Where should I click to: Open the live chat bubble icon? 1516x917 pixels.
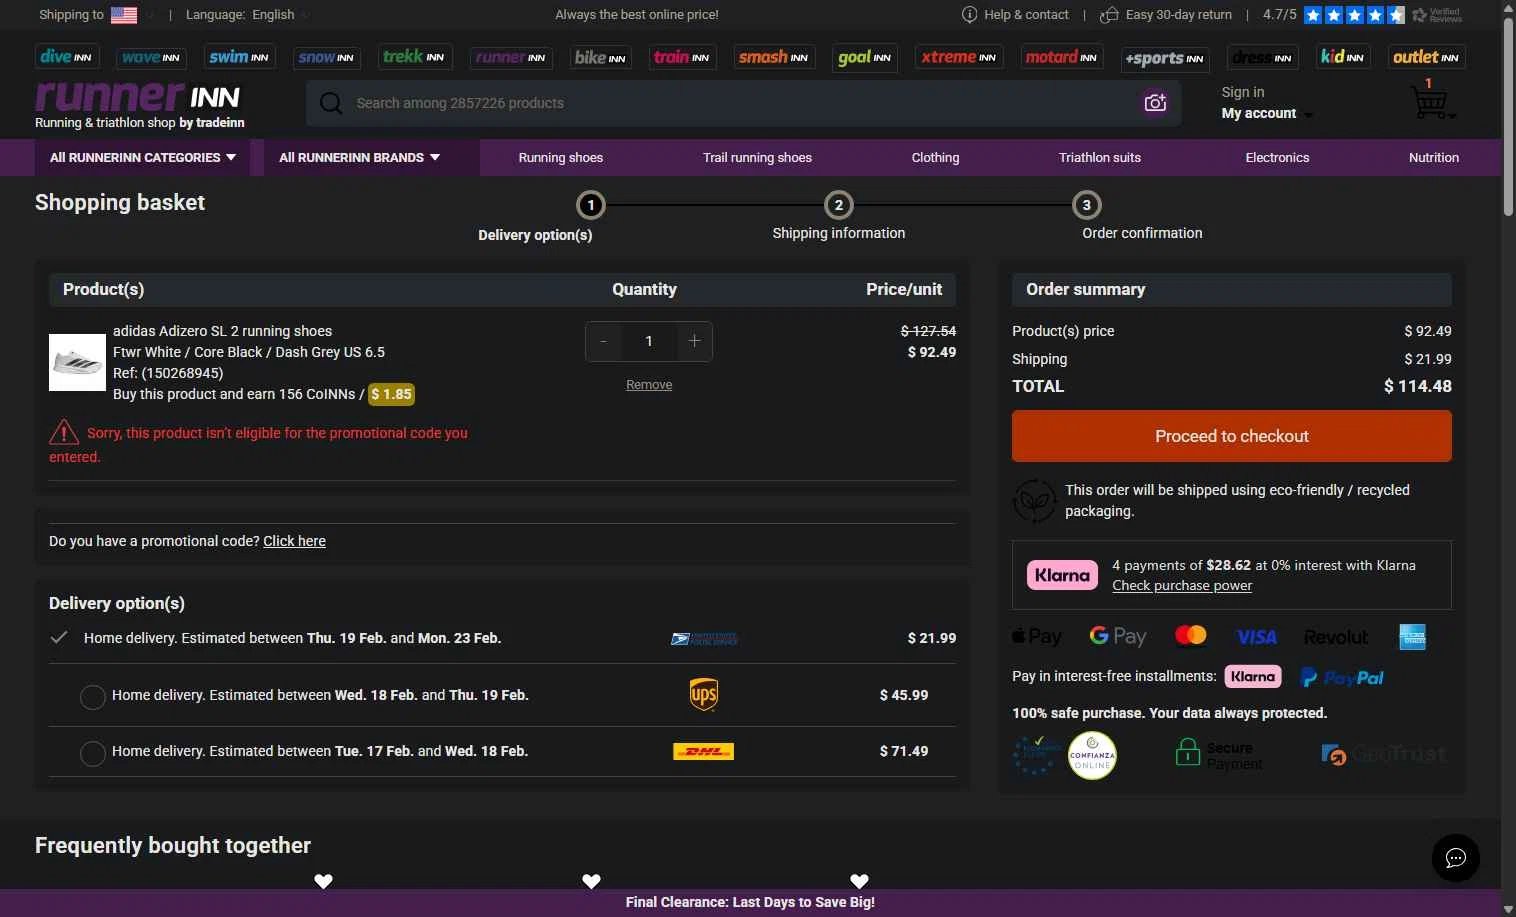tap(1455, 858)
